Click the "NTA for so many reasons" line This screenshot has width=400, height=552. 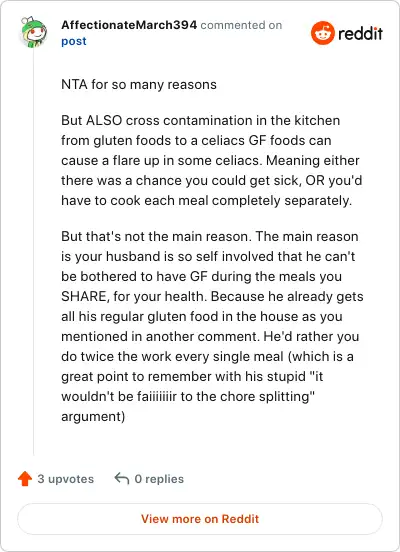[139, 84]
